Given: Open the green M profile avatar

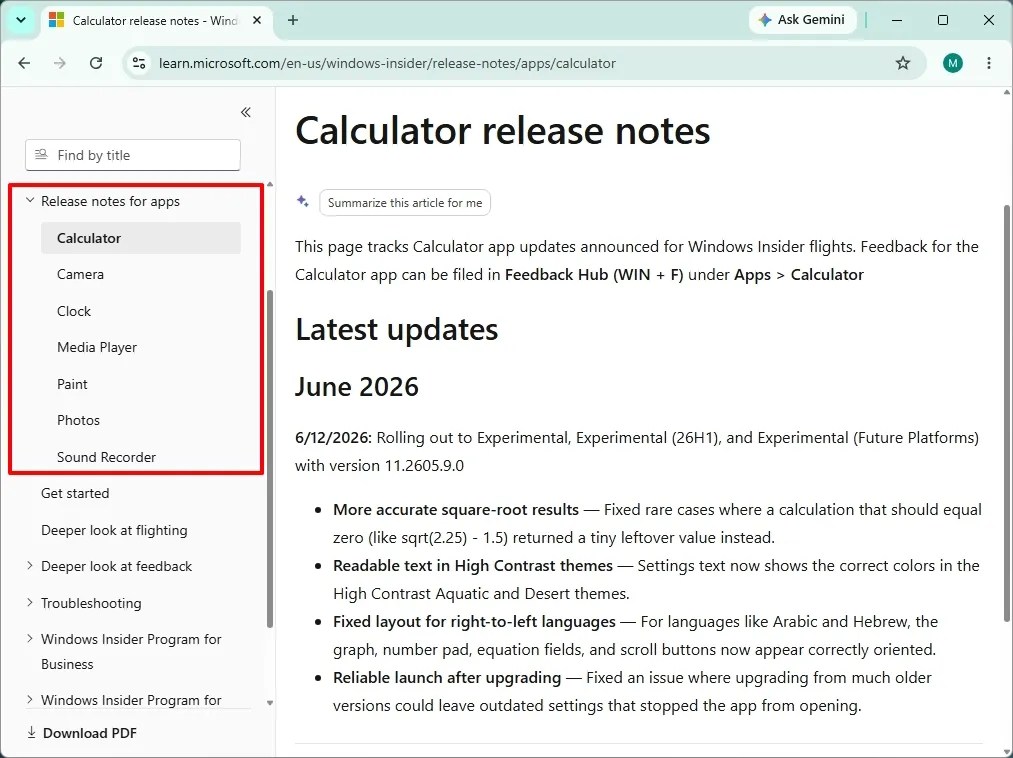Looking at the screenshot, I should [952, 63].
